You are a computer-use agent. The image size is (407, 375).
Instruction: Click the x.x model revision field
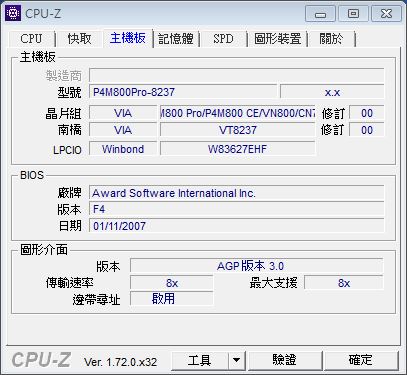(332, 92)
